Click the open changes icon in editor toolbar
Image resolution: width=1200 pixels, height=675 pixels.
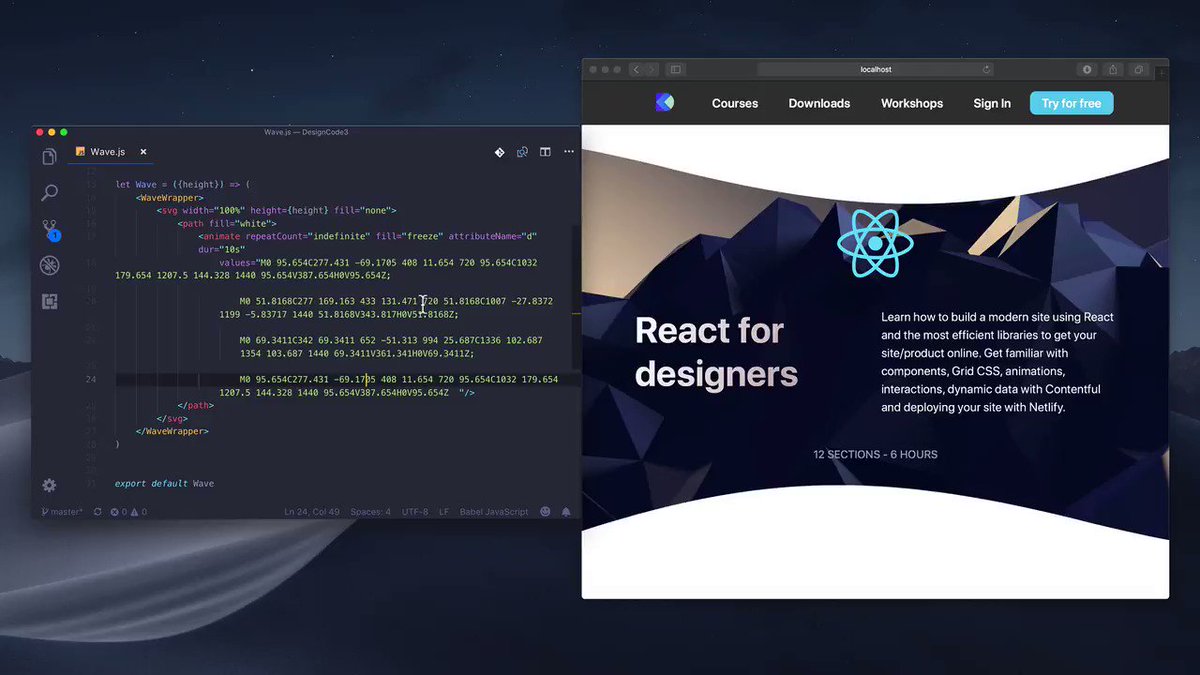pos(522,152)
